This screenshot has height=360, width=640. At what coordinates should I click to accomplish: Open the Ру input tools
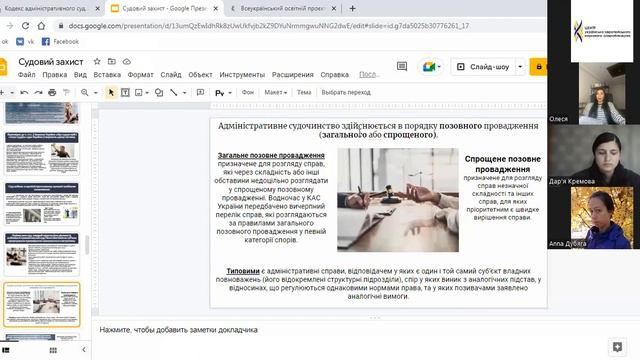(219, 93)
